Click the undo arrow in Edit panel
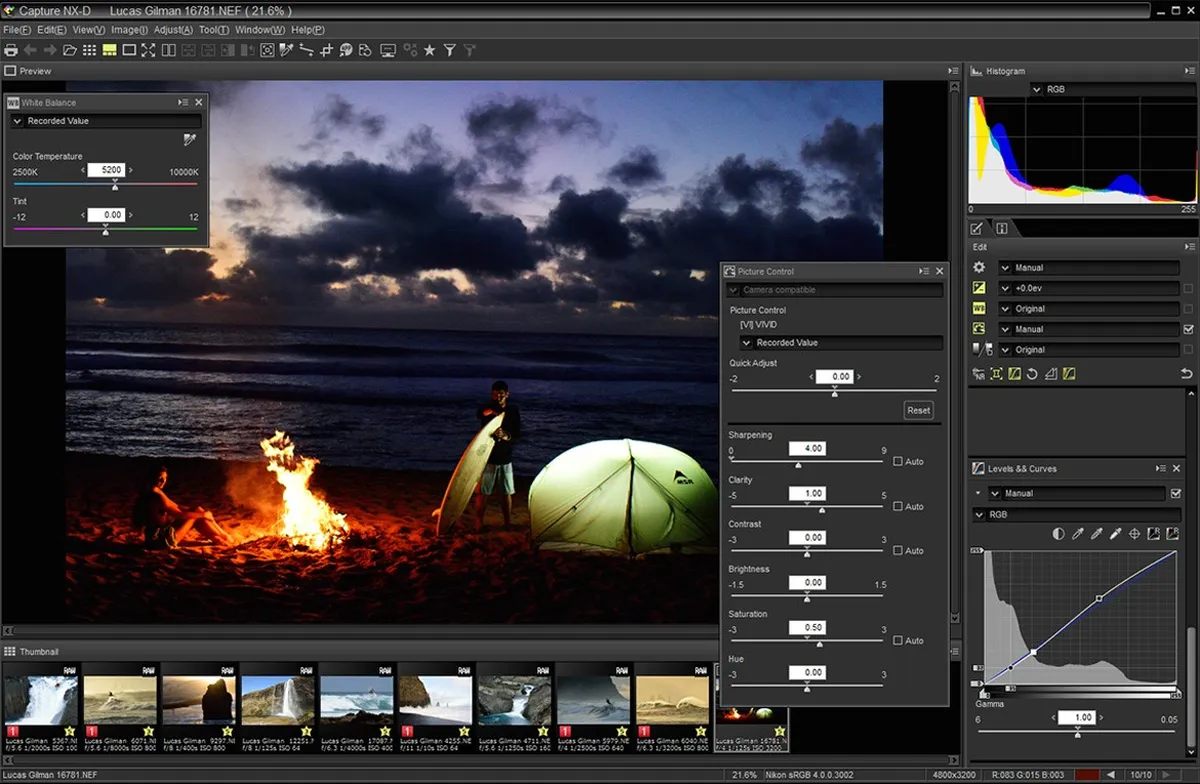The height and width of the screenshot is (784, 1200). [1187, 373]
